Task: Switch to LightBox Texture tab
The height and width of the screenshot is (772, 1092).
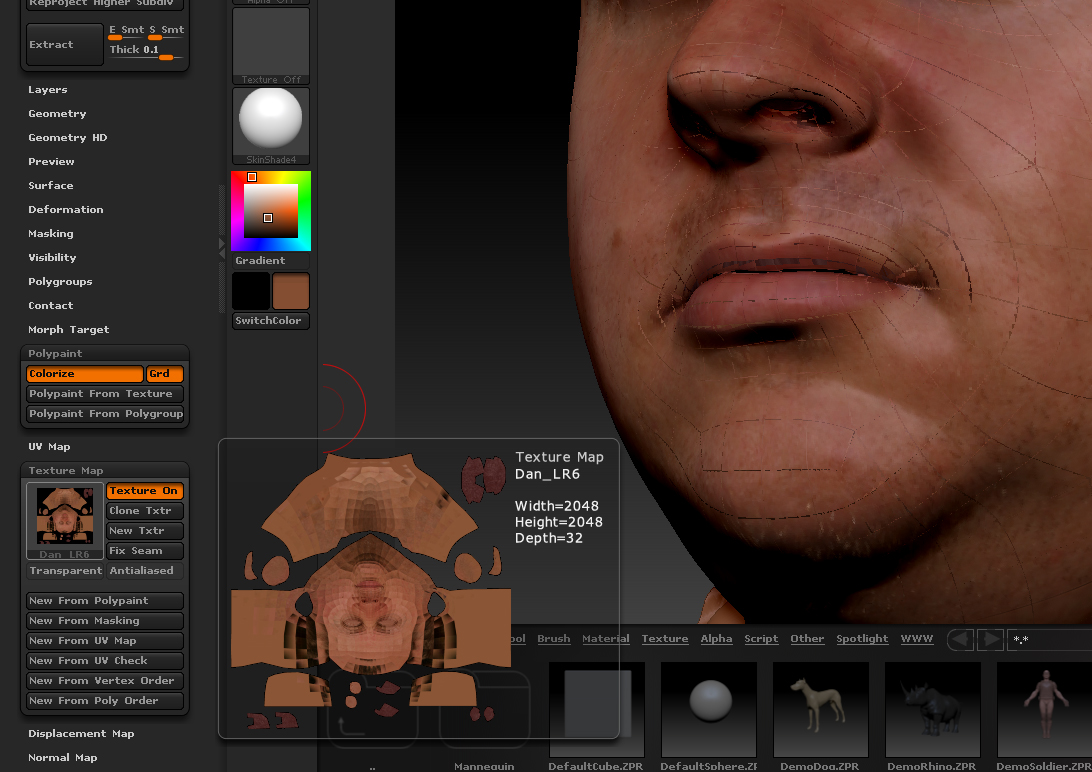Action: 664,639
